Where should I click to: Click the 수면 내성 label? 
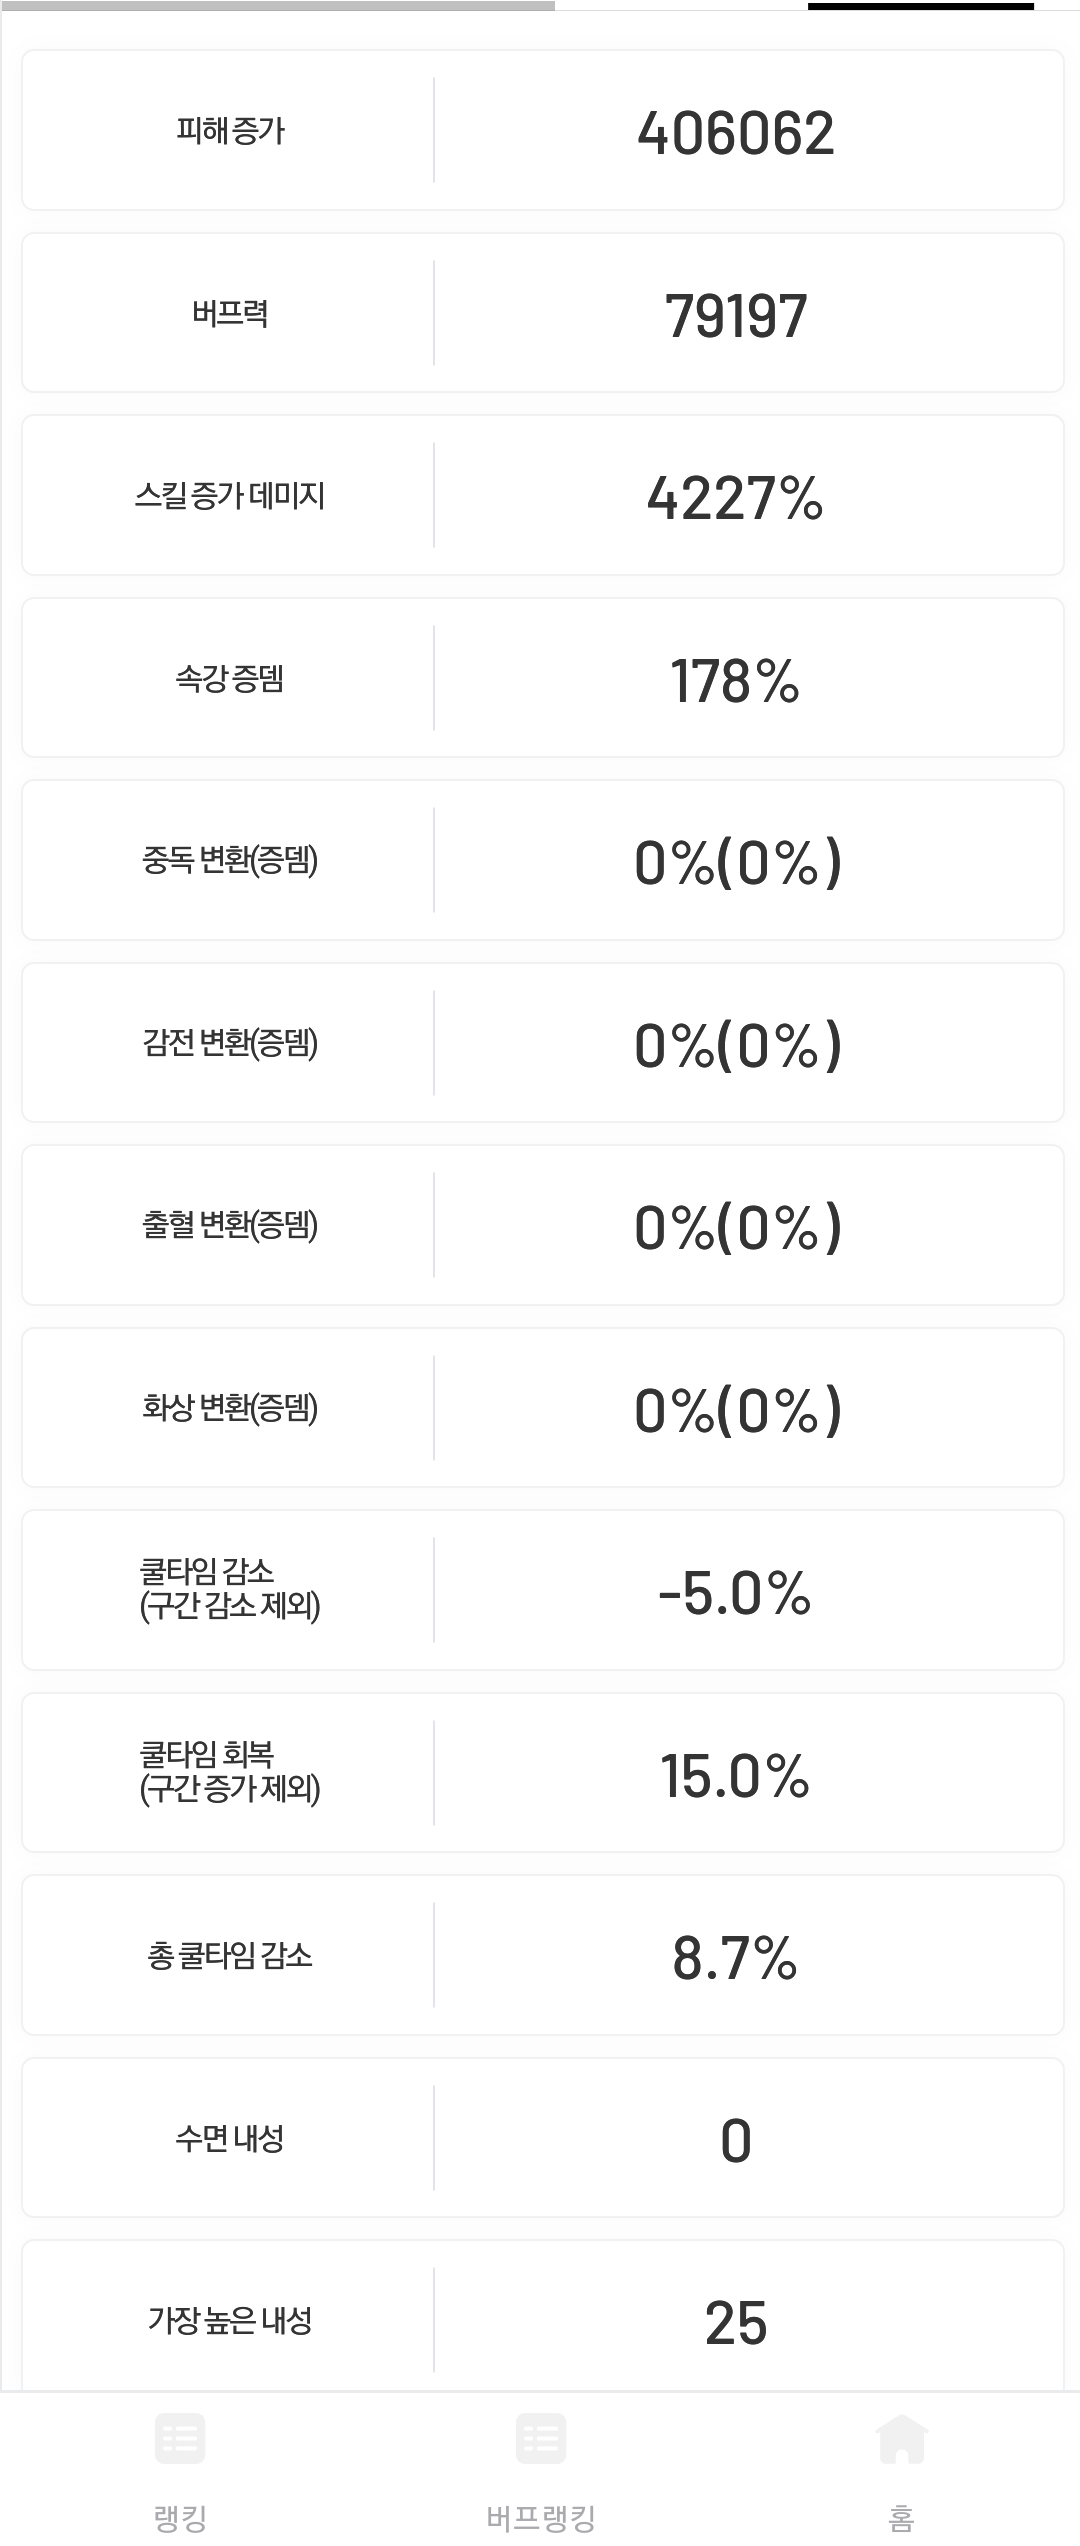[230, 2138]
